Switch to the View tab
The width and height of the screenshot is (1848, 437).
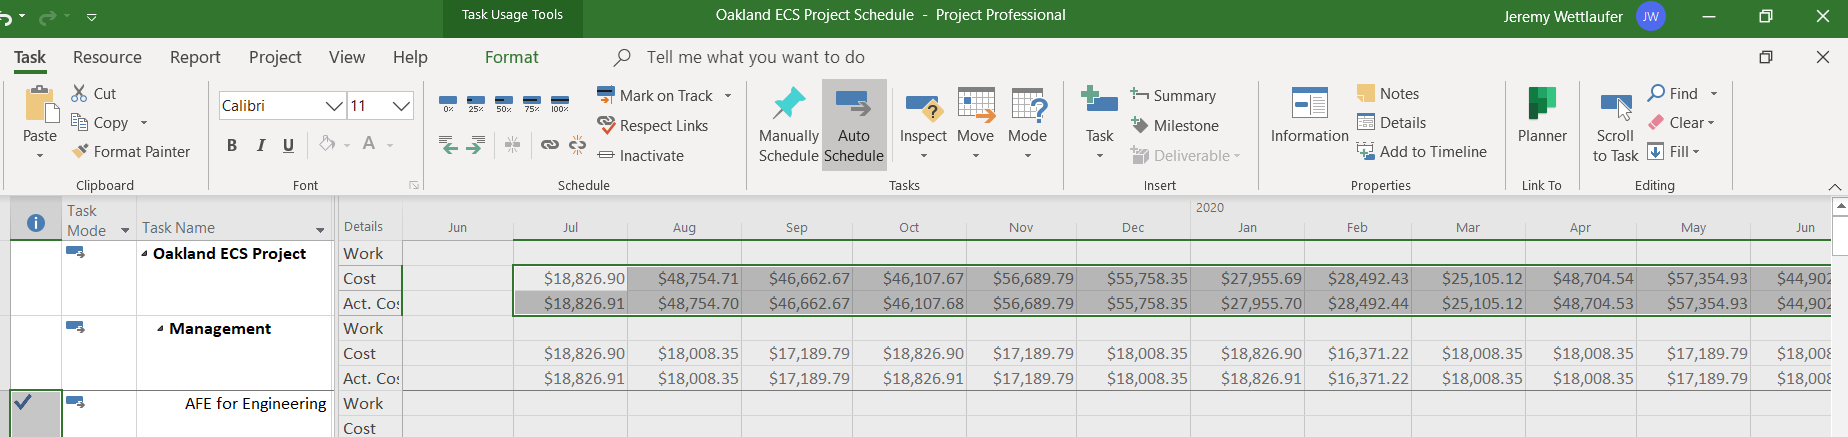(x=347, y=57)
